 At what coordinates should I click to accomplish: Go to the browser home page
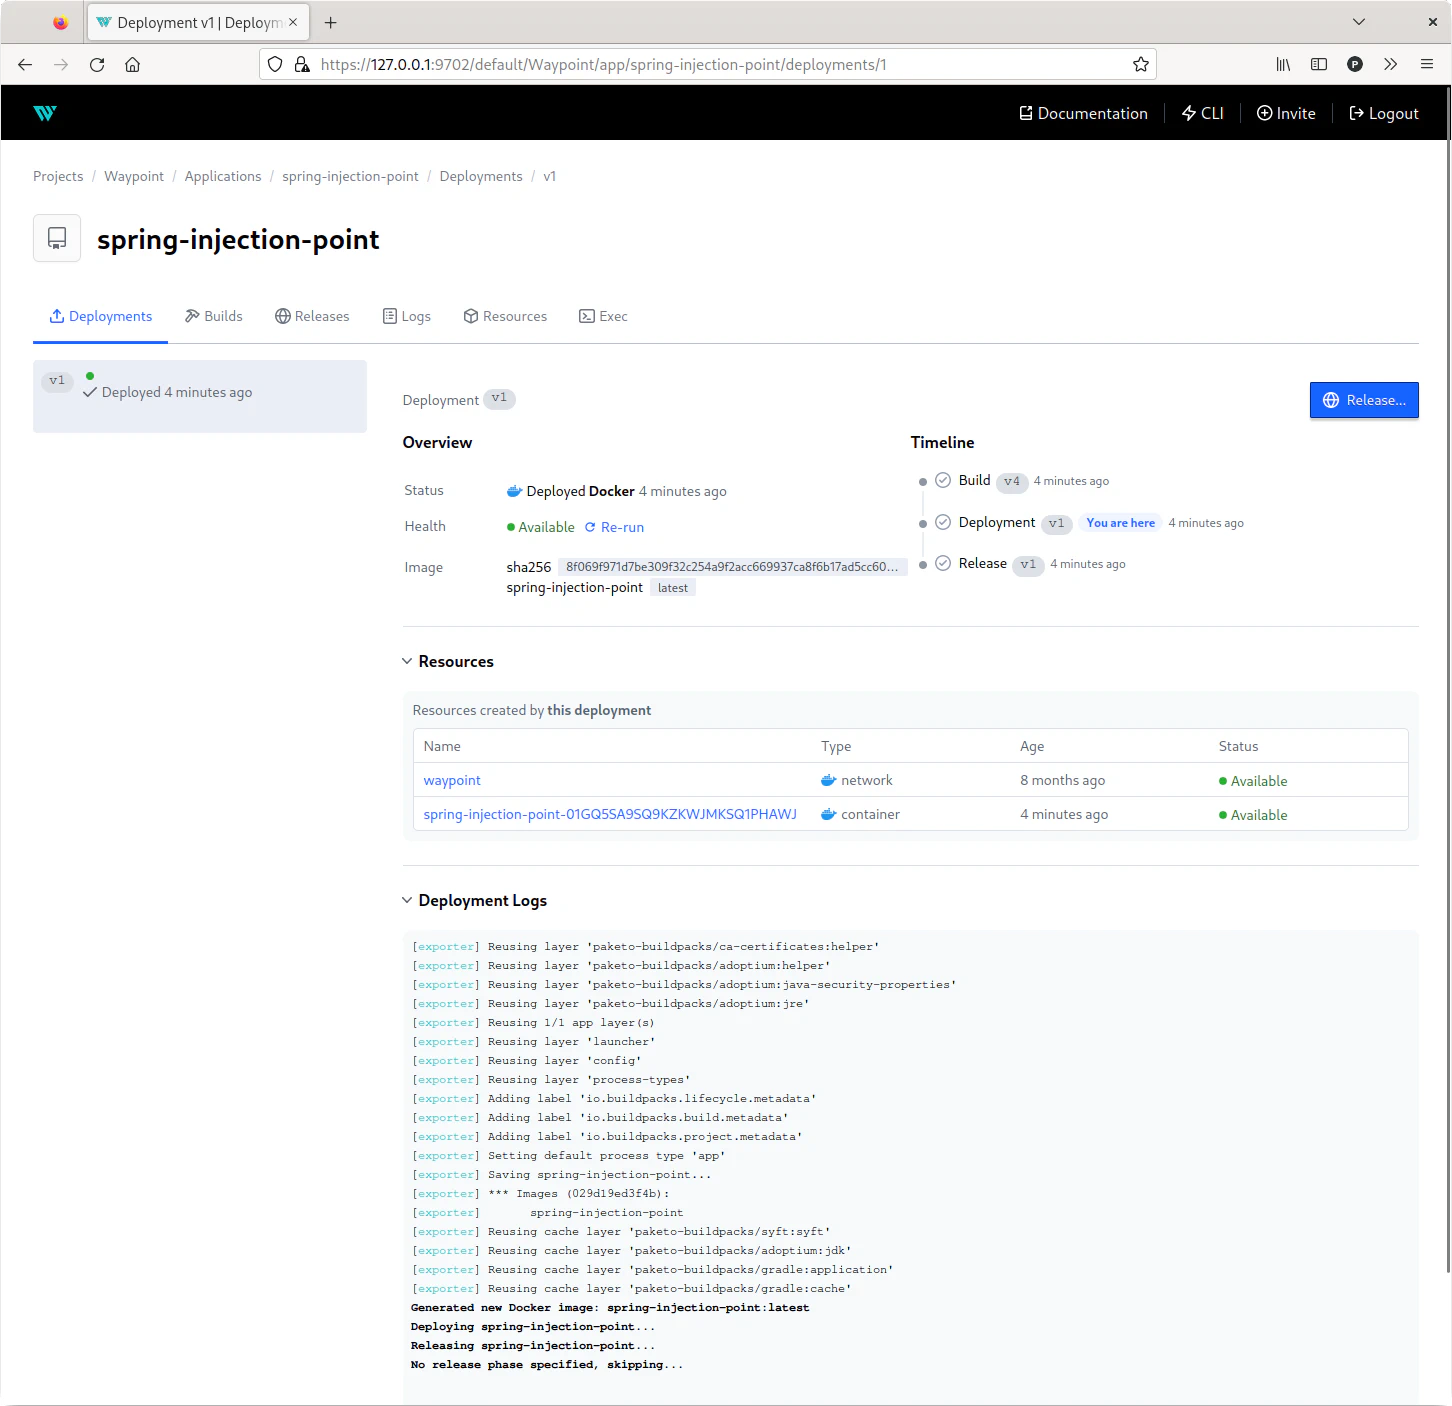click(132, 65)
